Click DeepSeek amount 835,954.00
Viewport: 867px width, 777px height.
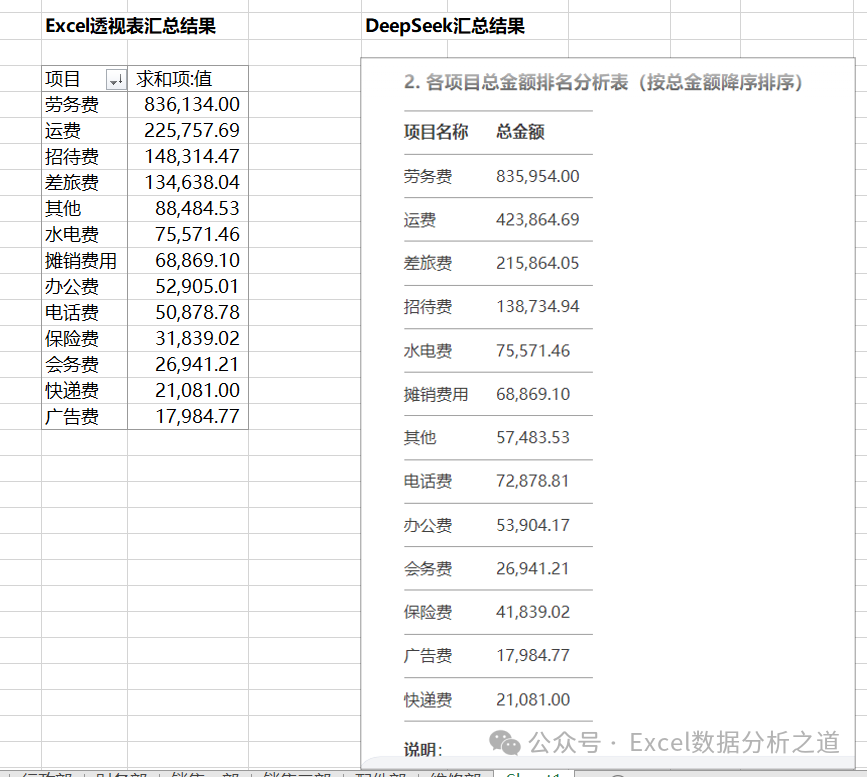coord(537,176)
